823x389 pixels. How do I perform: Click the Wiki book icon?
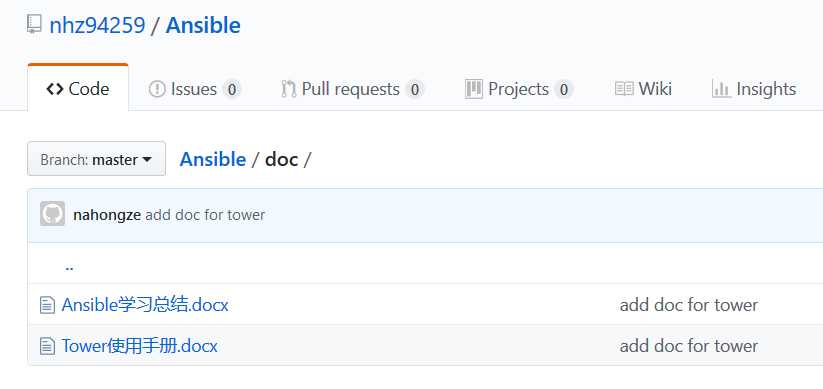(624, 89)
